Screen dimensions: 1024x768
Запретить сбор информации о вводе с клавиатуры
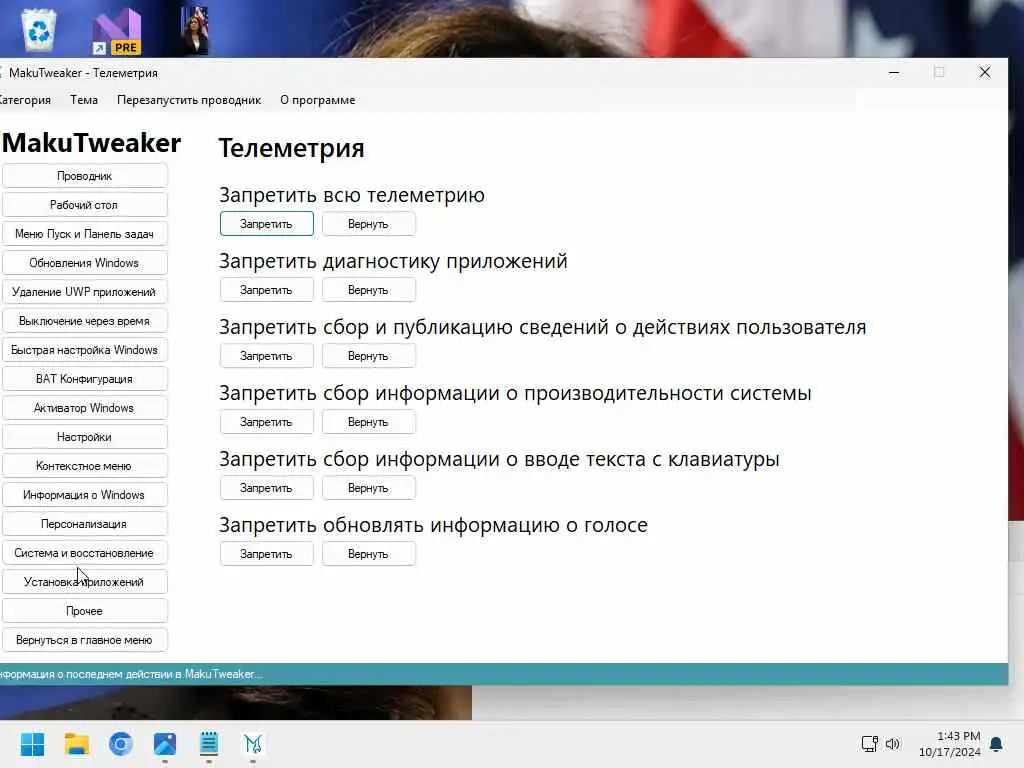pos(266,488)
